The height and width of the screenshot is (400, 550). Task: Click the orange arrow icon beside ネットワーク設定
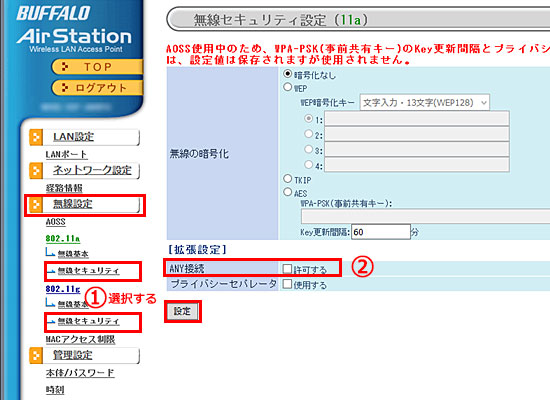[36, 171]
